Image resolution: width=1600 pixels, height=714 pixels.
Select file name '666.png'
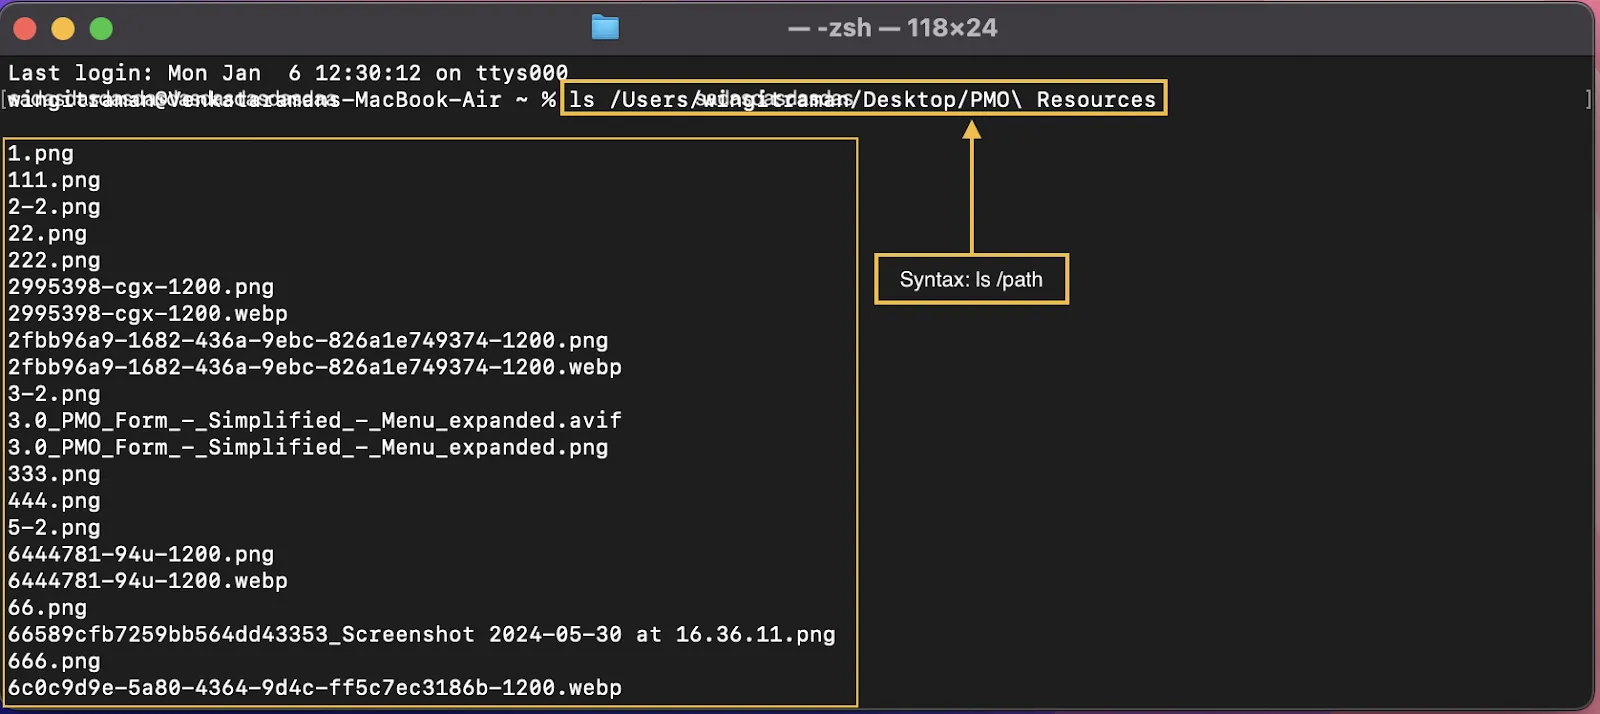54,661
